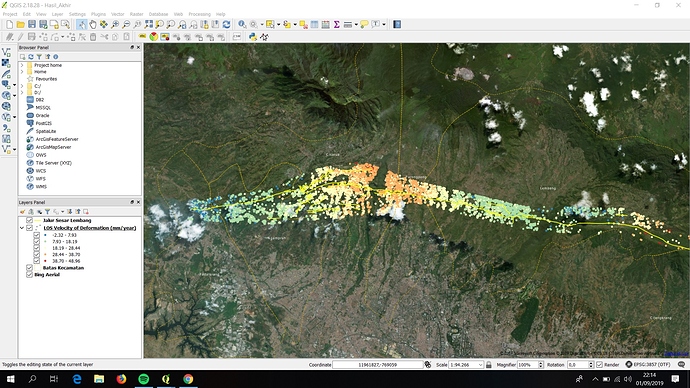Viewport: 690px width, 388px height.
Task: Select the Map Tips icon
Action: (x=364, y=25)
